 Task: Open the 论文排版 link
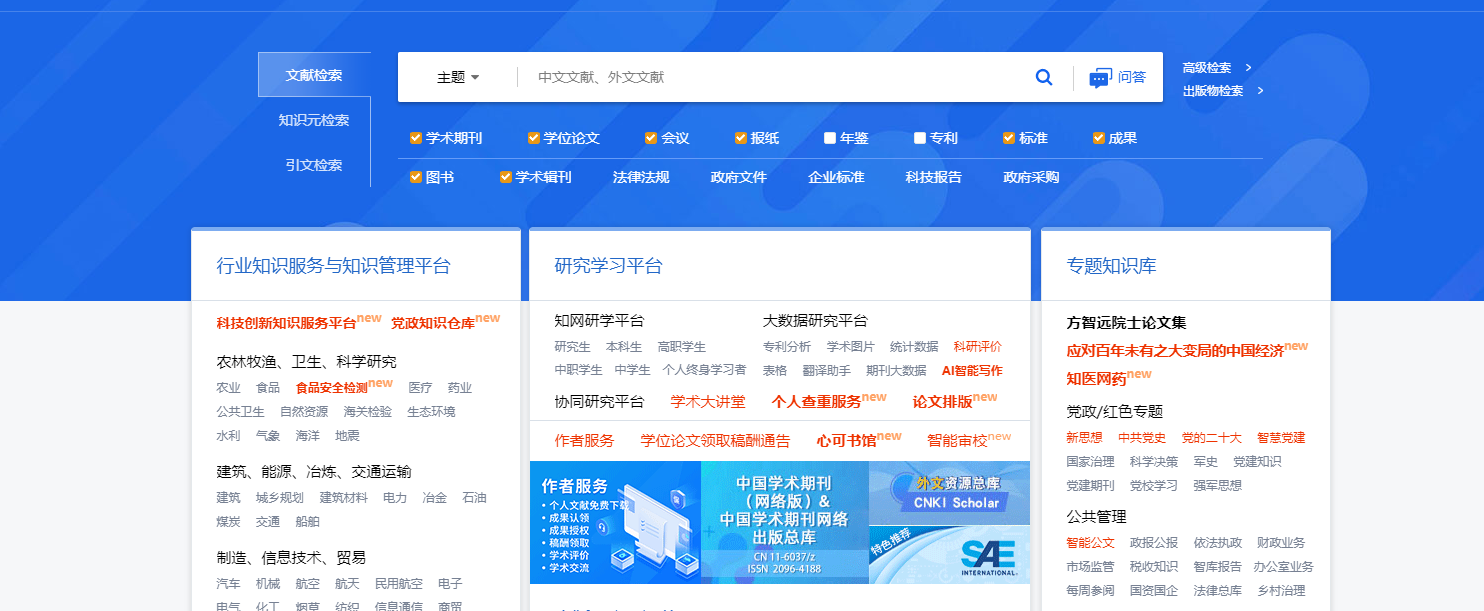pos(942,402)
